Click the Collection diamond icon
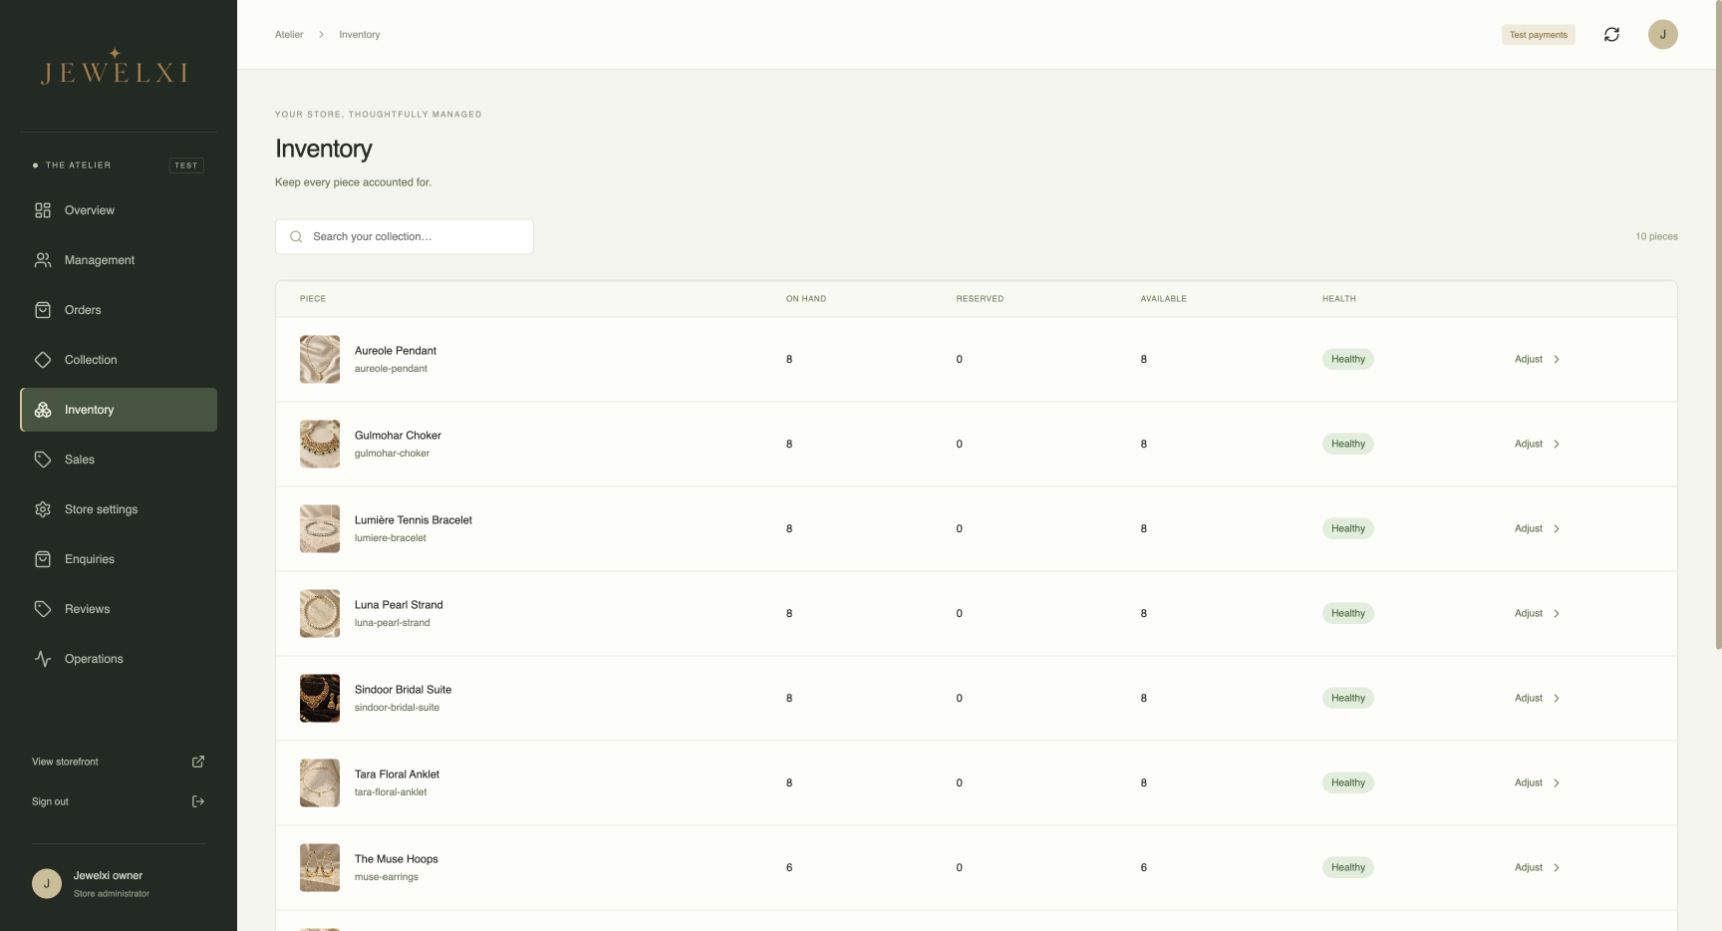1722x931 pixels. pyautogui.click(x=43, y=360)
